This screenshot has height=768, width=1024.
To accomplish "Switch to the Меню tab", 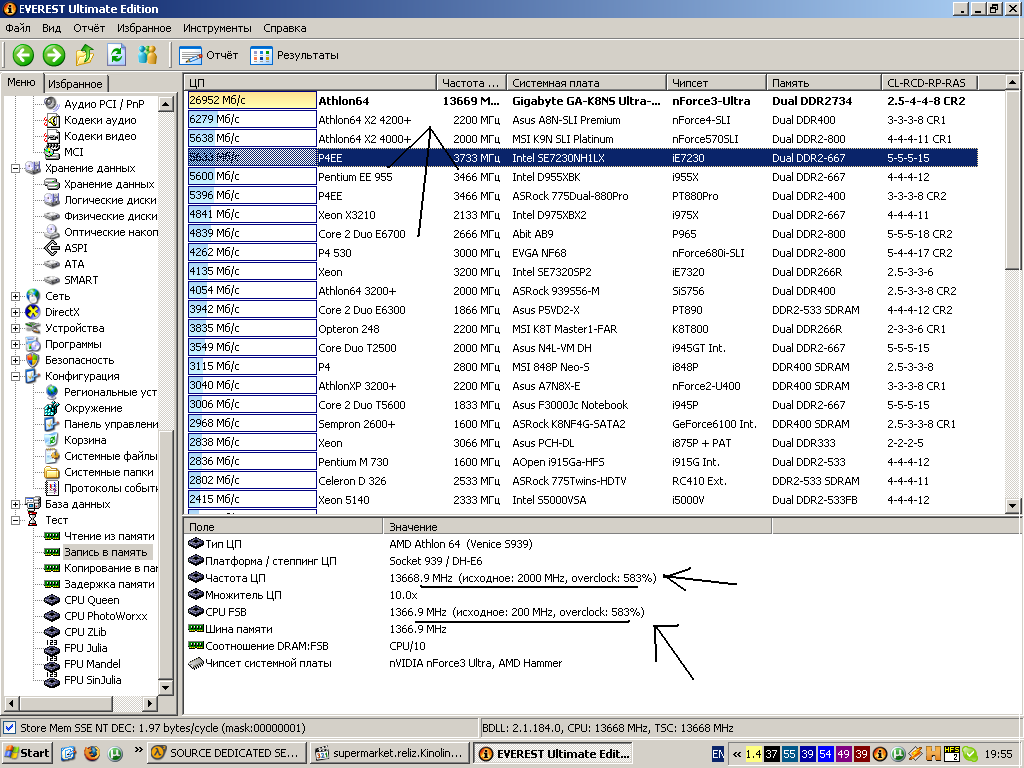I will click(x=22, y=82).
